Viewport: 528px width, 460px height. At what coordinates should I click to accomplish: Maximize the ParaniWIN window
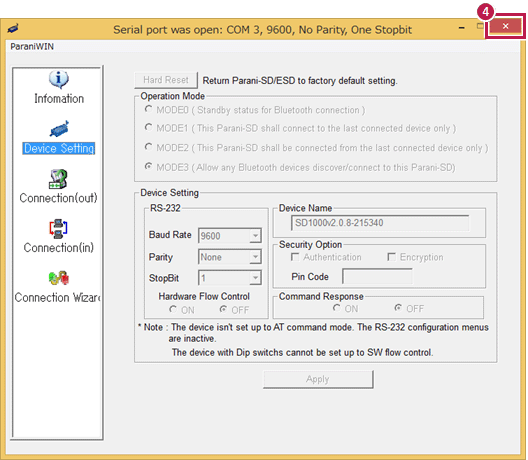[480, 26]
